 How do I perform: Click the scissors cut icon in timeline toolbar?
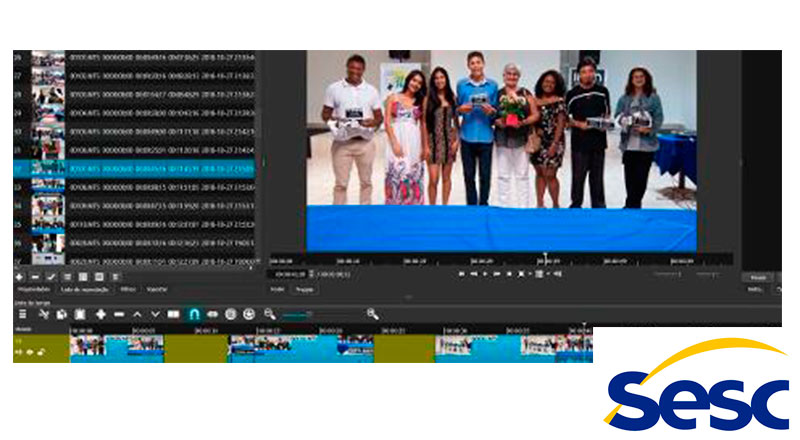point(43,314)
